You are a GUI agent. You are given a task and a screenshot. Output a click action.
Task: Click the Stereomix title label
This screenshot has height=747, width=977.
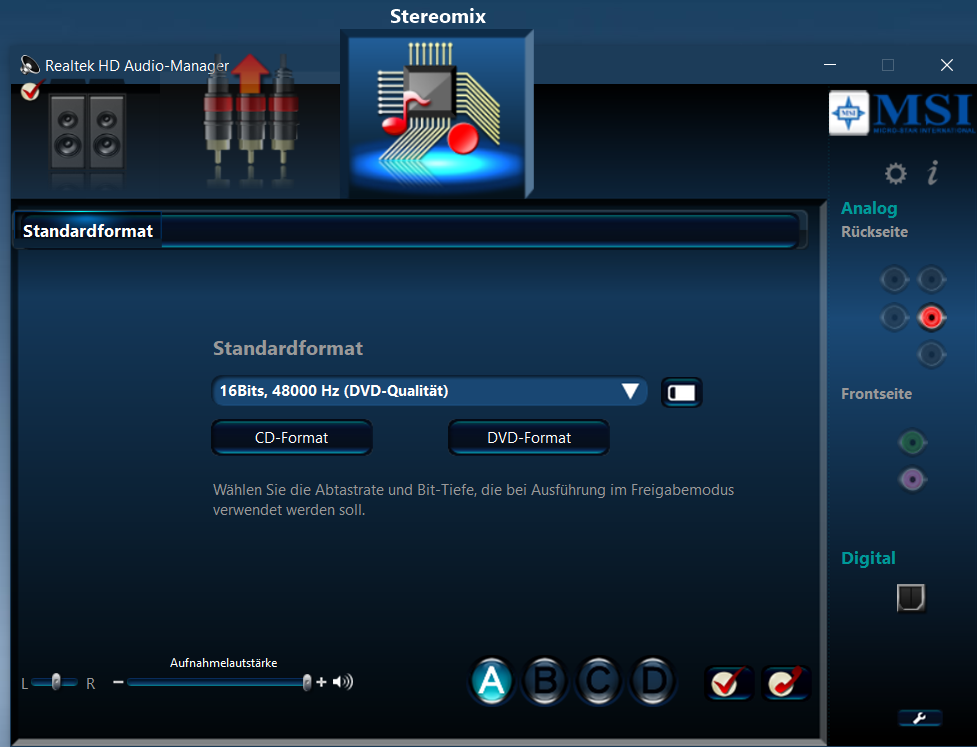tap(438, 16)
